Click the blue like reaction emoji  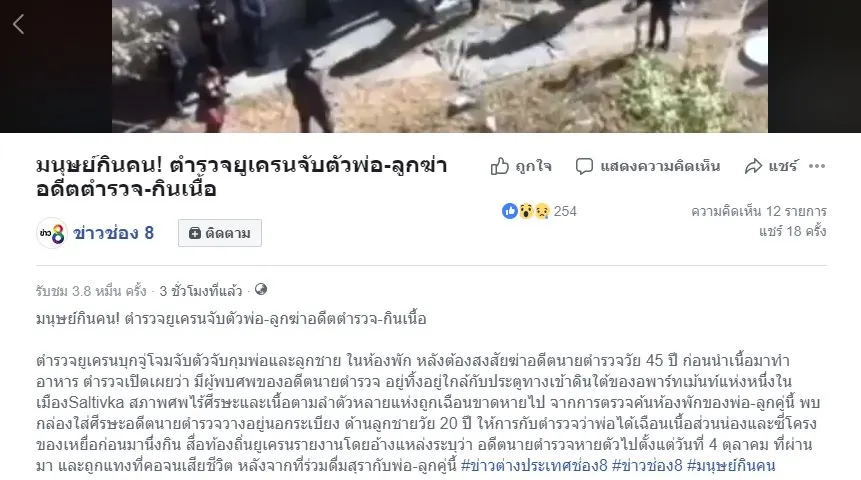coord(510,211)
